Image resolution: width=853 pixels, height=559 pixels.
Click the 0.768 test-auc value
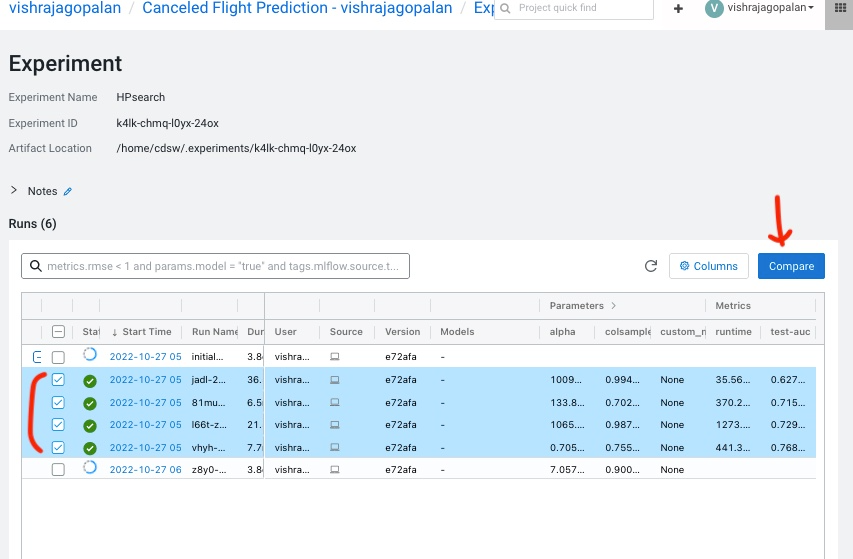(x=788, y=448)
